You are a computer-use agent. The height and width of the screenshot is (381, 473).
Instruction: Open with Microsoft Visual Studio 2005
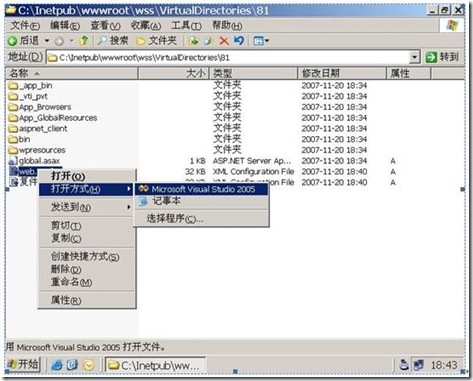tap(201, 189)
